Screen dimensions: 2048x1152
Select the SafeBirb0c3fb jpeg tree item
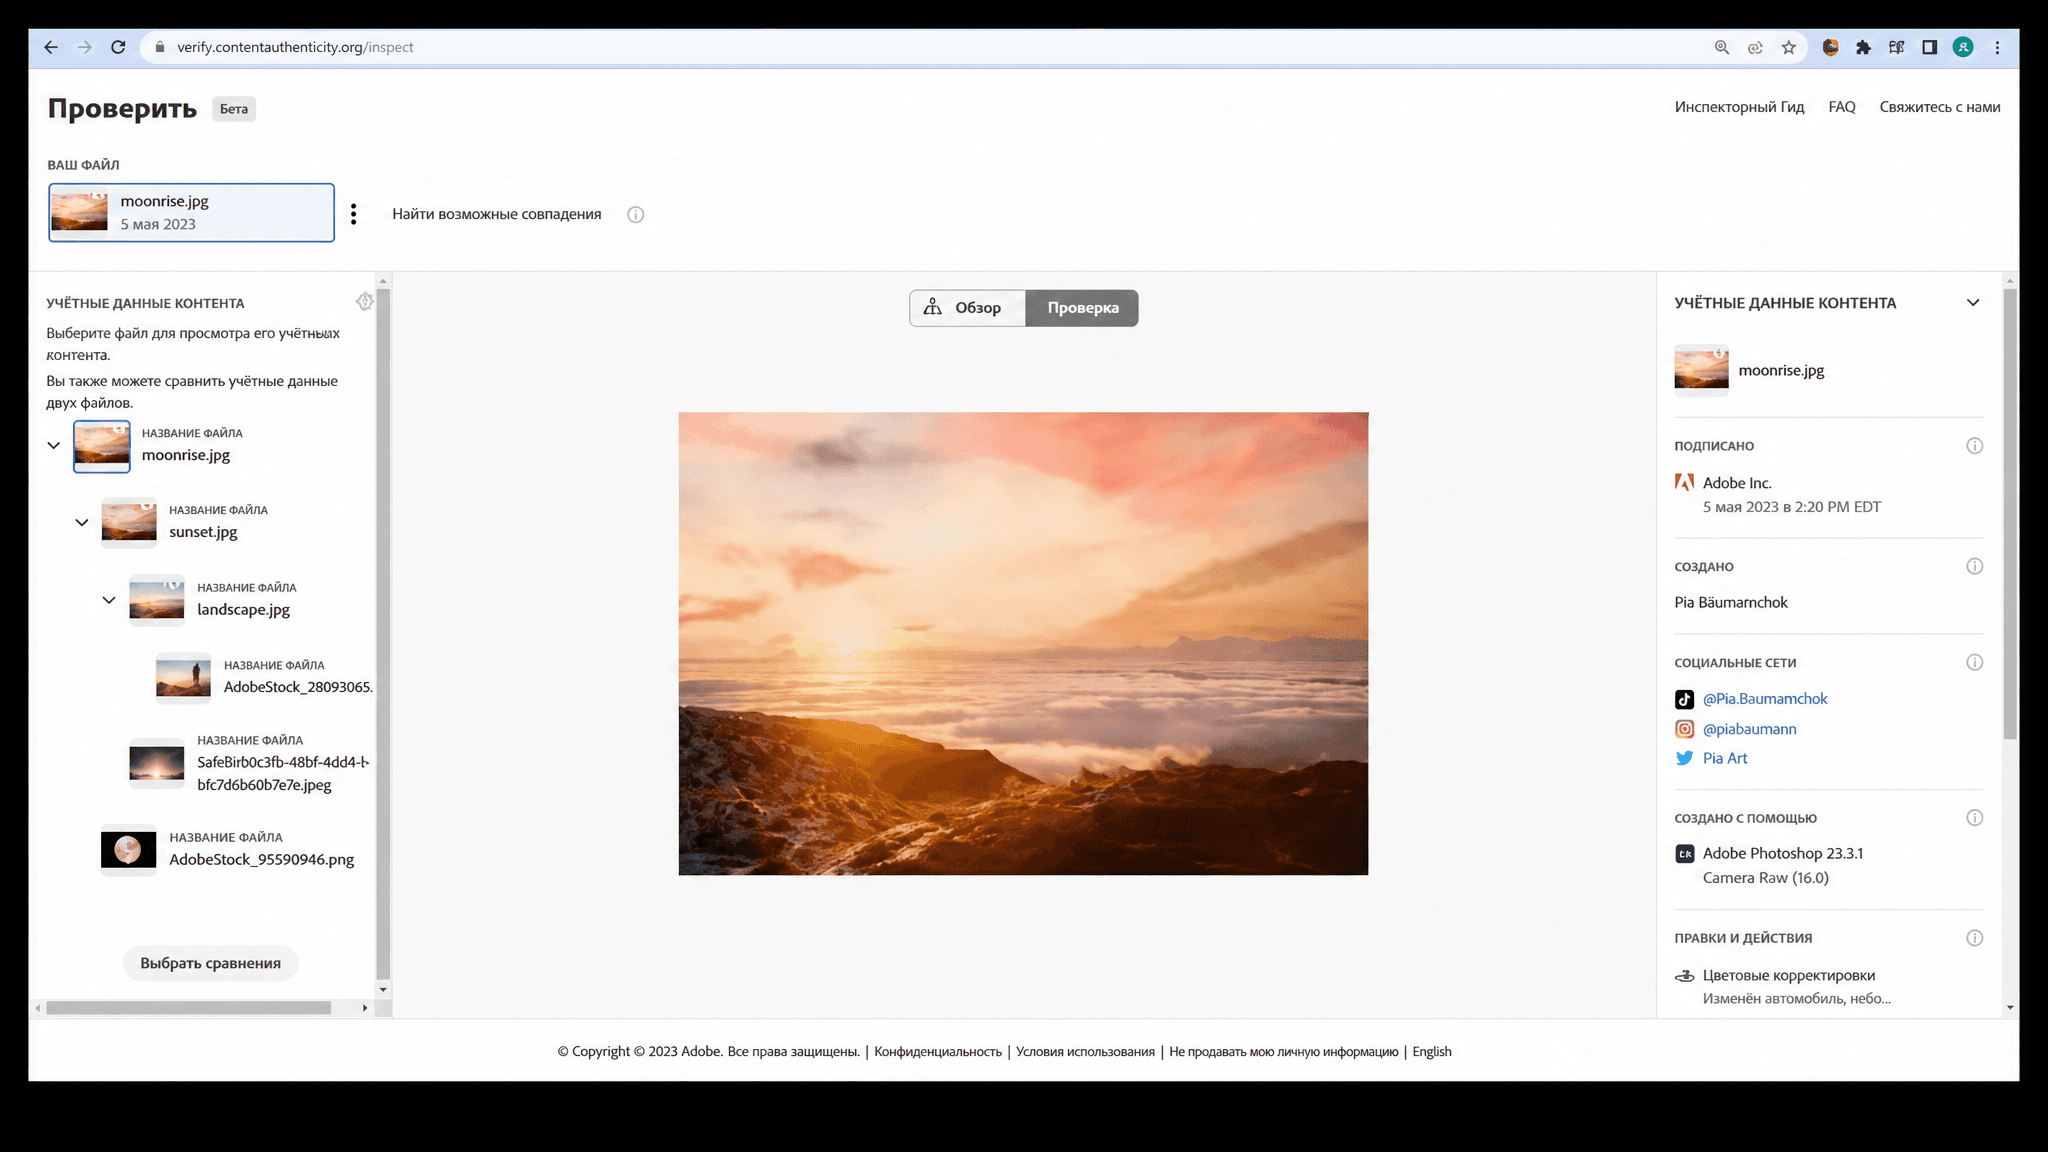click(x=249, y=764)
